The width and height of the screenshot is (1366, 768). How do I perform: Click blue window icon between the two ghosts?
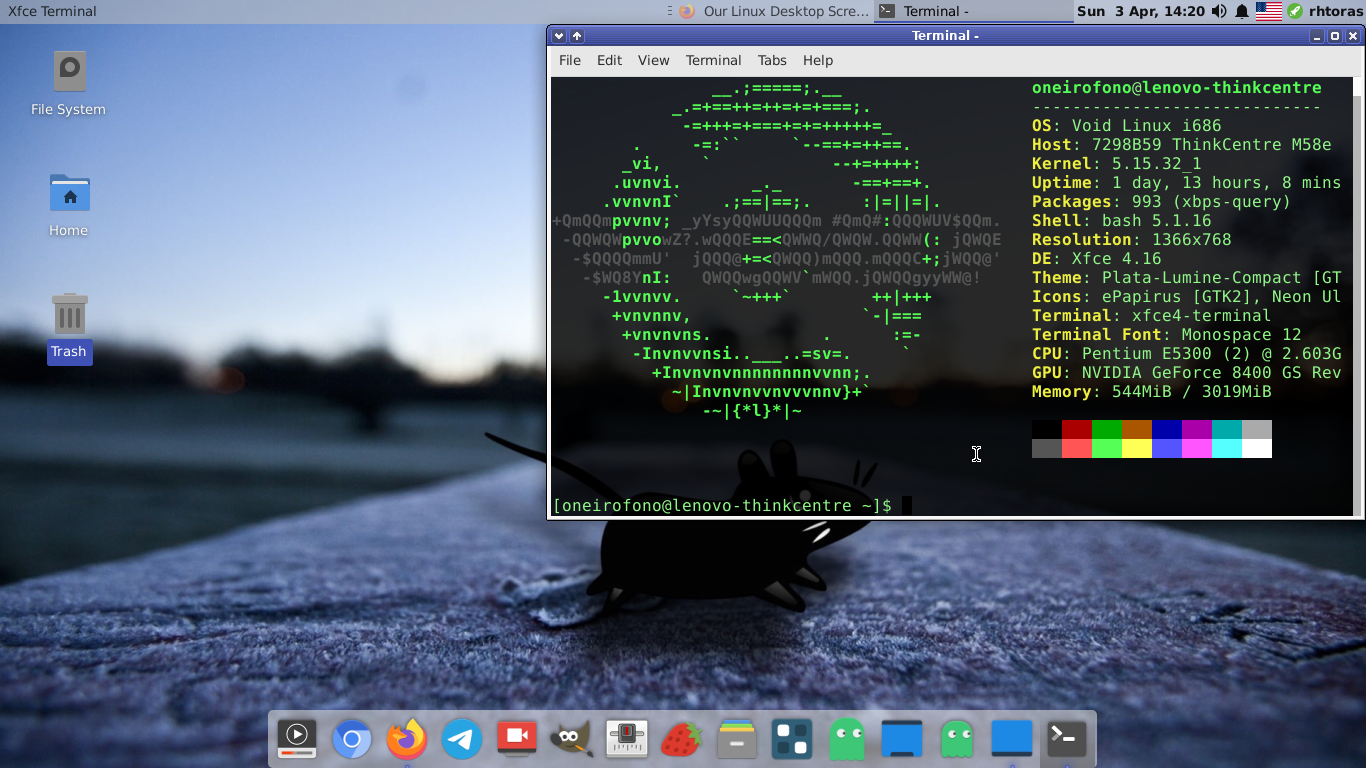pos(902,739)
